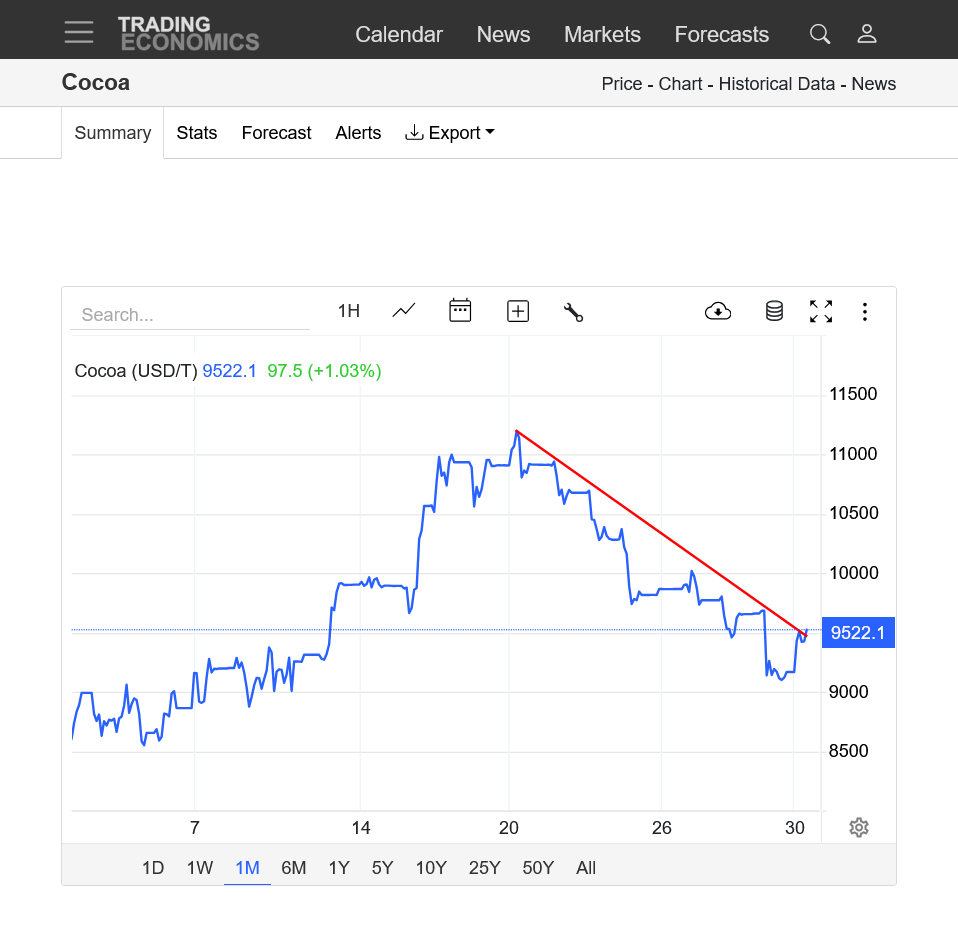This screenshot has height=926, width=958.
Task: Expand the Export dropdown
Action: coord(450,133)
